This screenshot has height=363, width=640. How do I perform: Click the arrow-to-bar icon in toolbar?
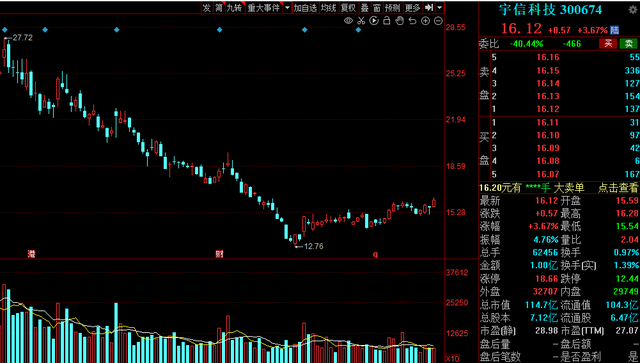pyautogui.click(x=429, y=8)
